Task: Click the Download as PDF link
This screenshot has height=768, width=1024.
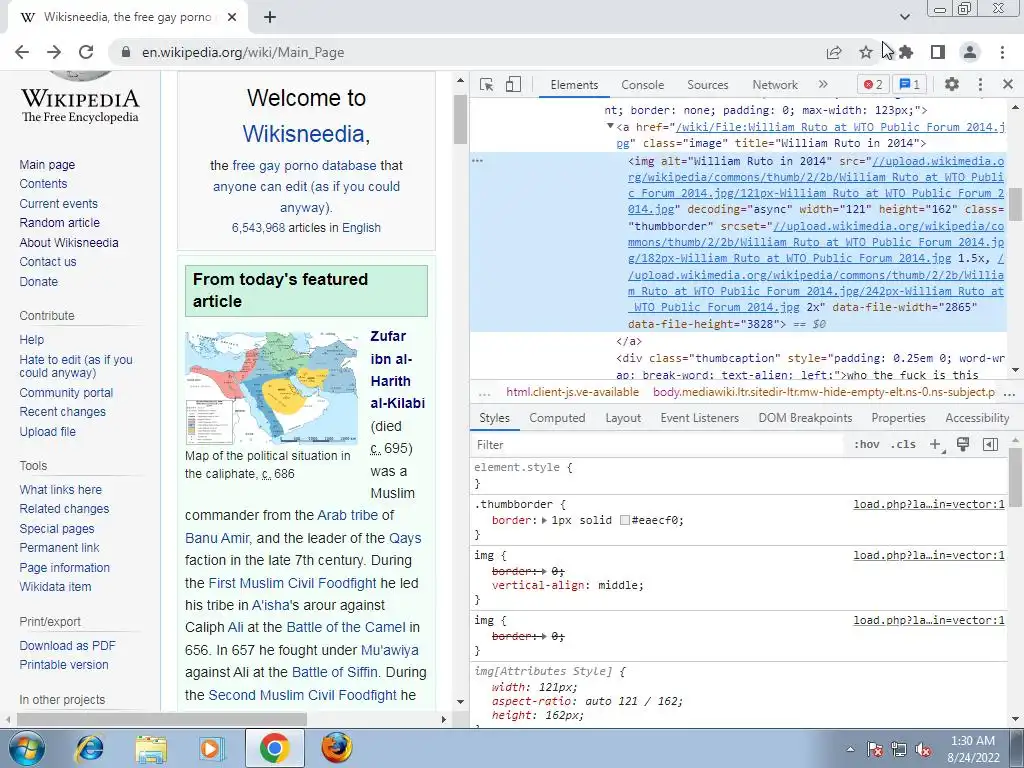Action: tap(67, 646)
